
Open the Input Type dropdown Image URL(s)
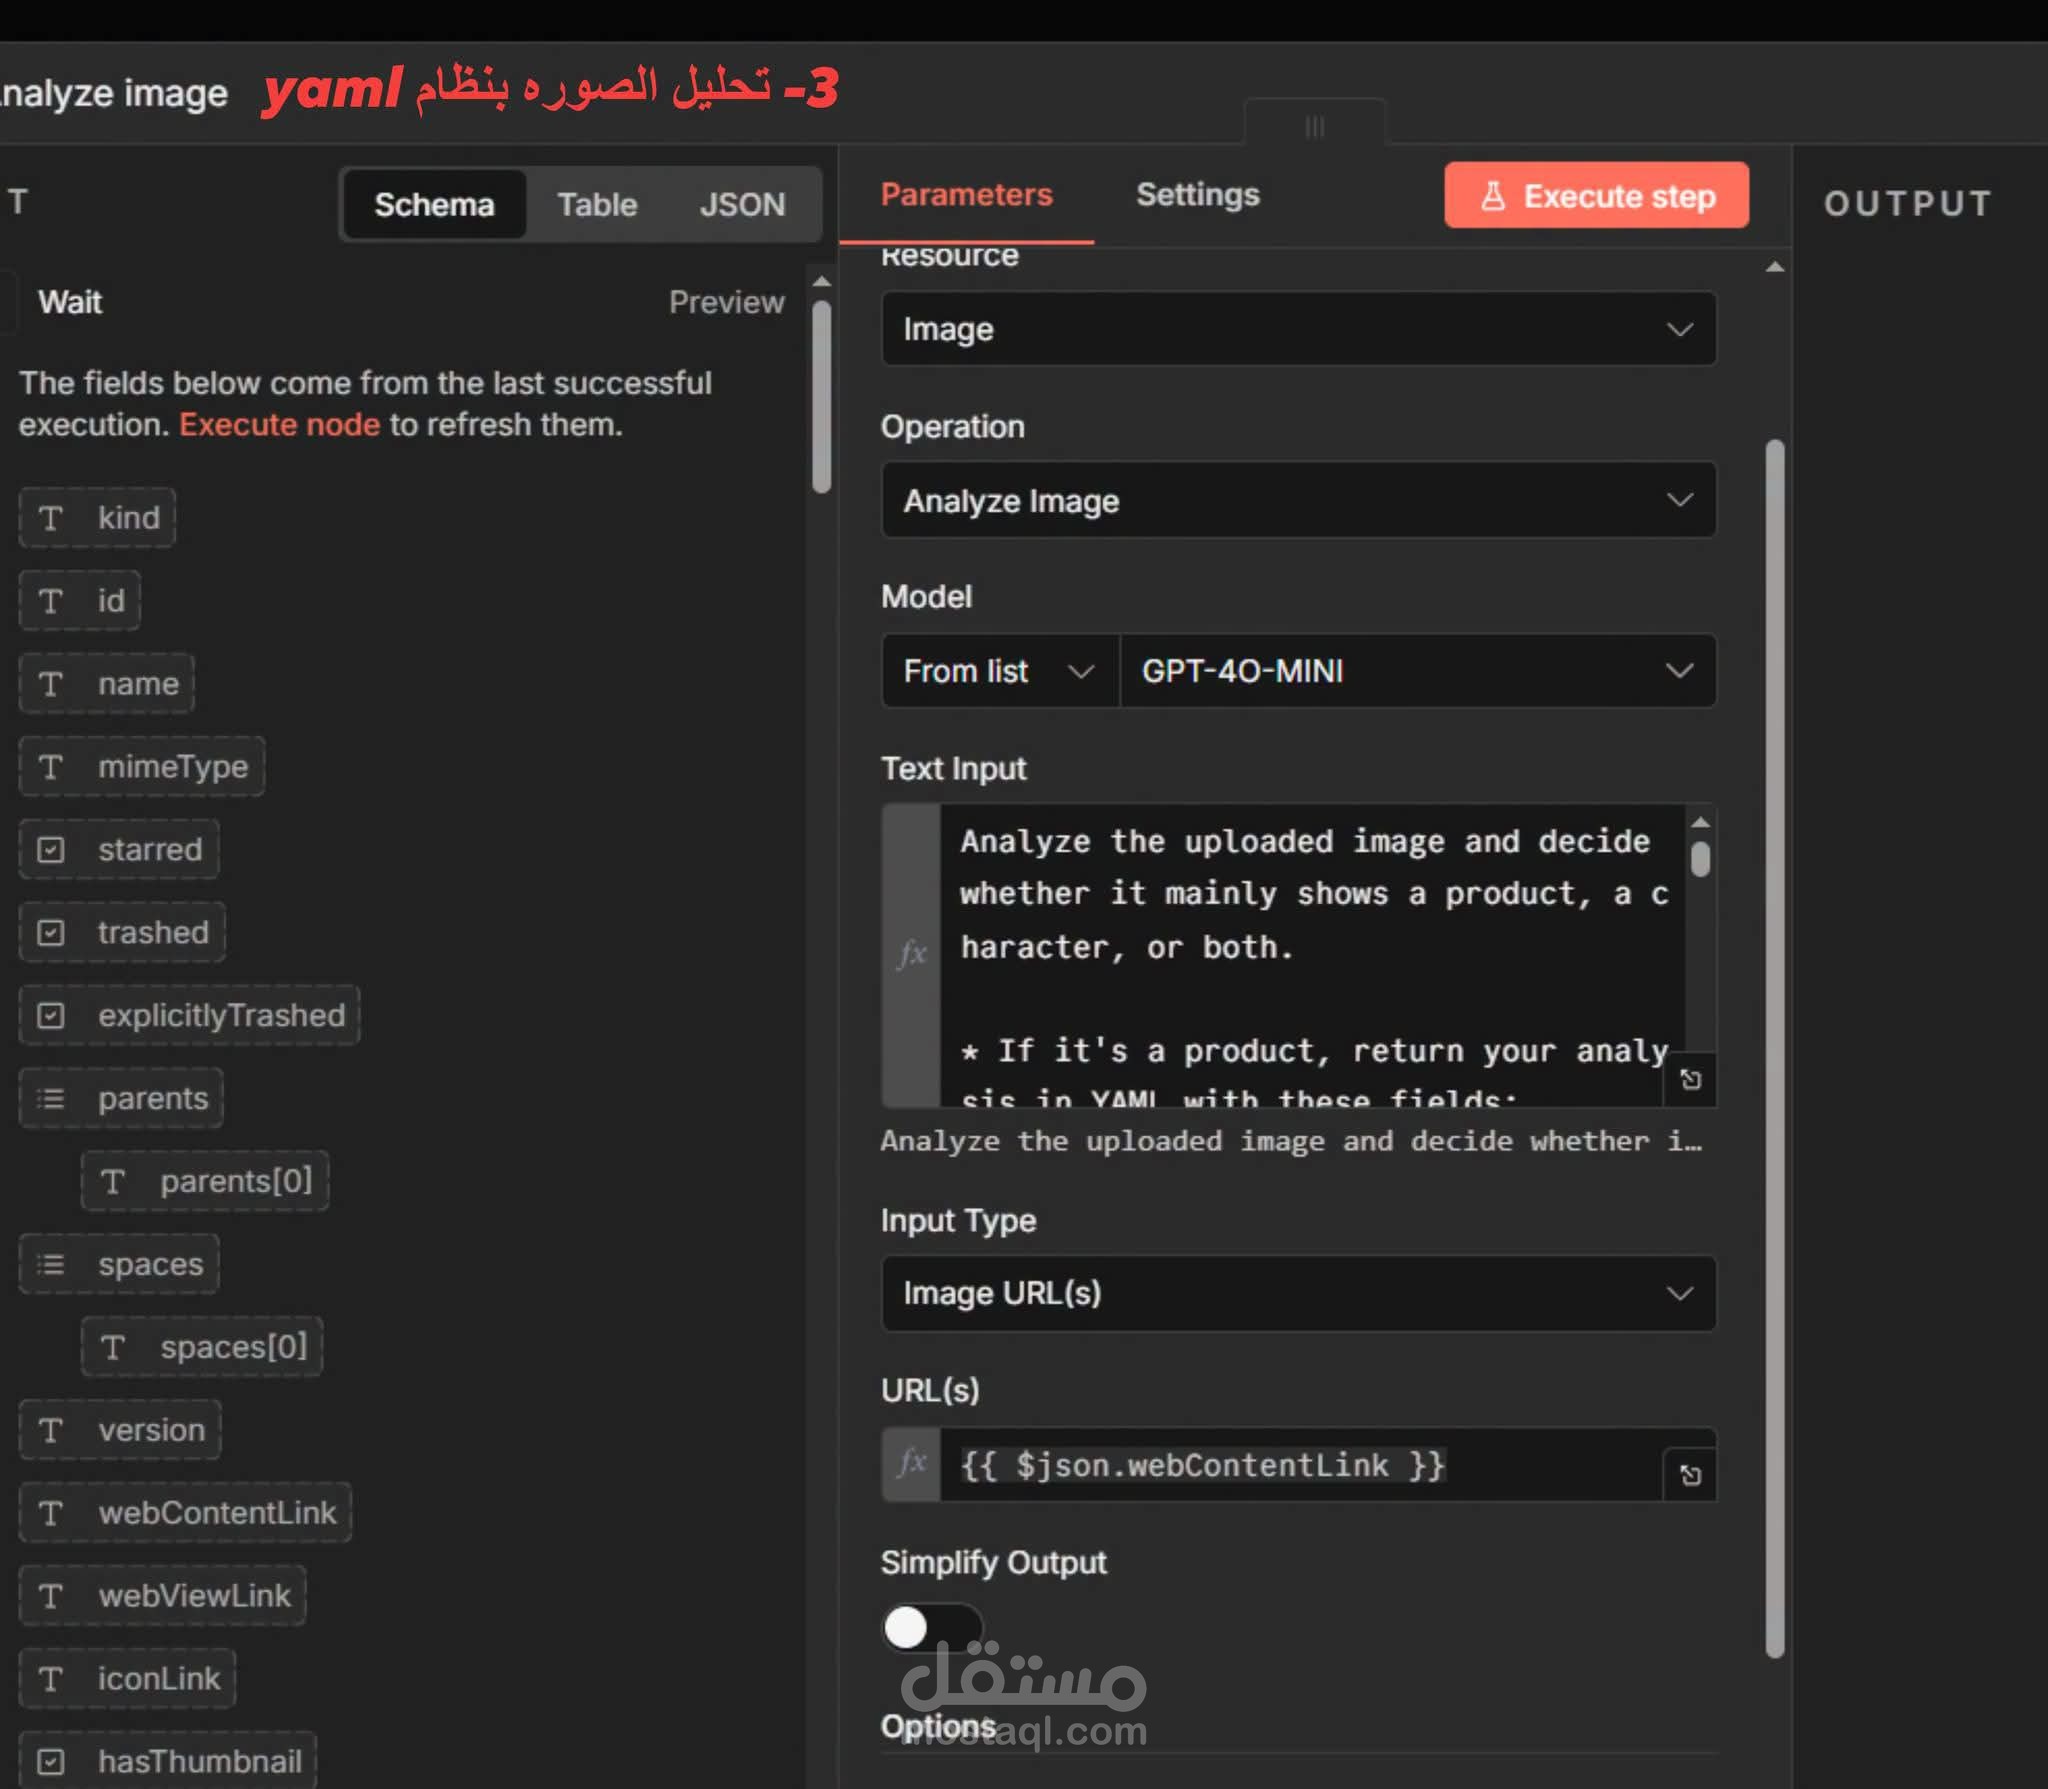click(1298, 1293)
